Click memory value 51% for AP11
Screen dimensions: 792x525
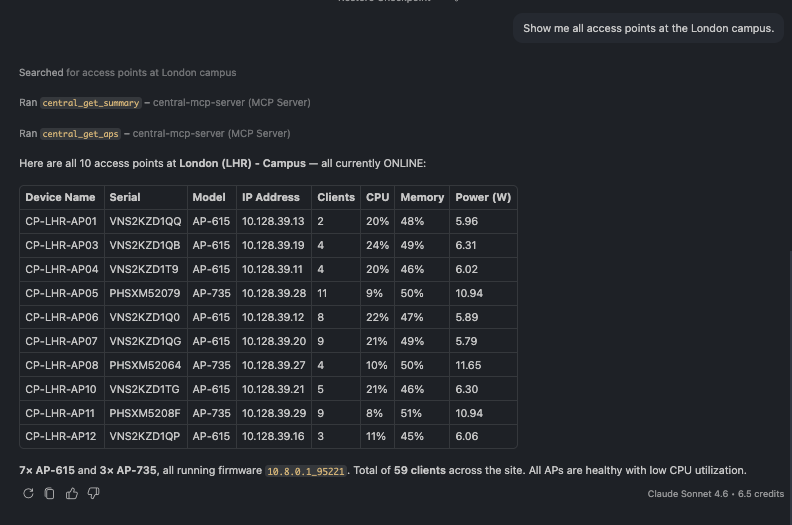[x=411, y=413]
